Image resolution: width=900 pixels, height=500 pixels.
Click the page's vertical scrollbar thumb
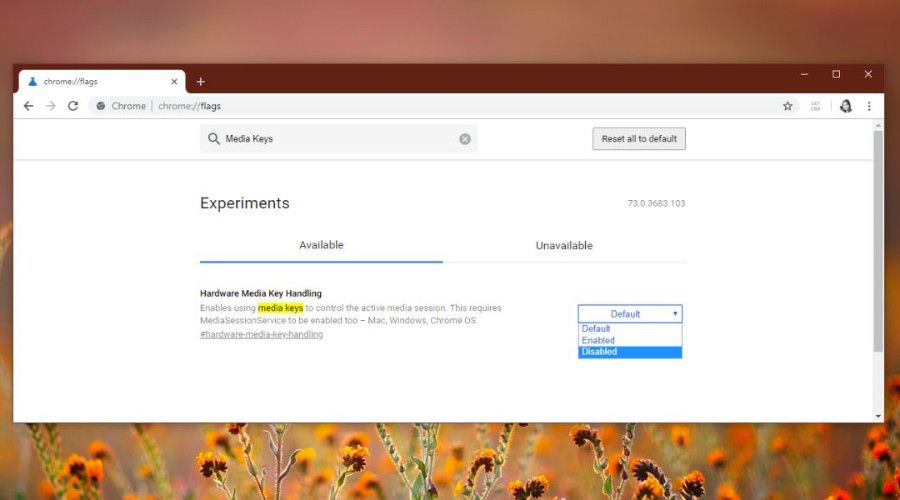[x=878, y=240]
